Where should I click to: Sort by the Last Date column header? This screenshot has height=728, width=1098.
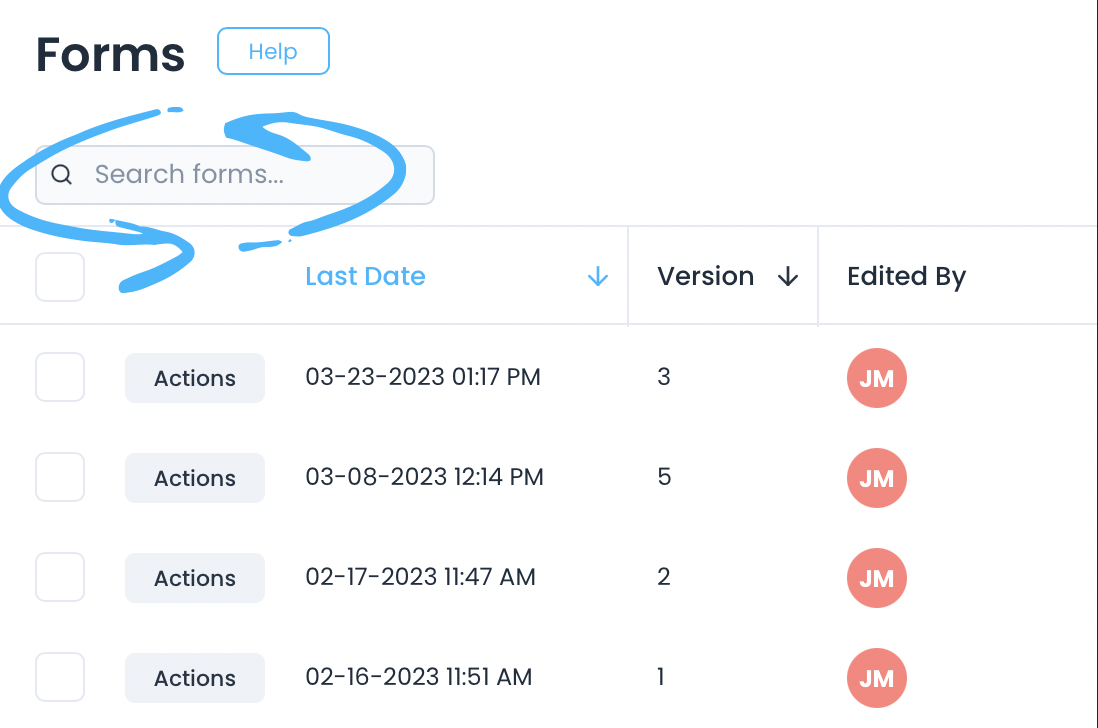(x=365, y=277)
